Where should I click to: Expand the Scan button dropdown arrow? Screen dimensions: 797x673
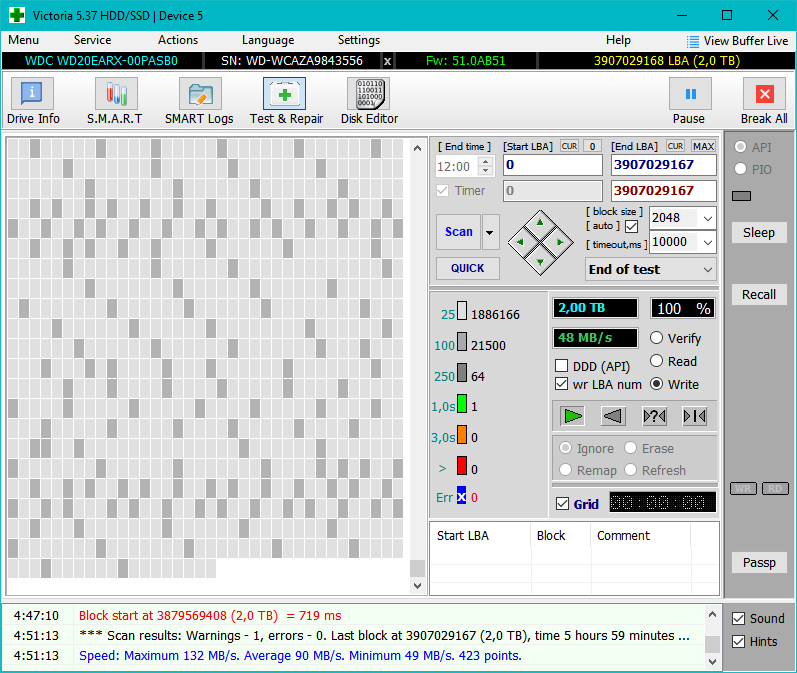(490, 232)
